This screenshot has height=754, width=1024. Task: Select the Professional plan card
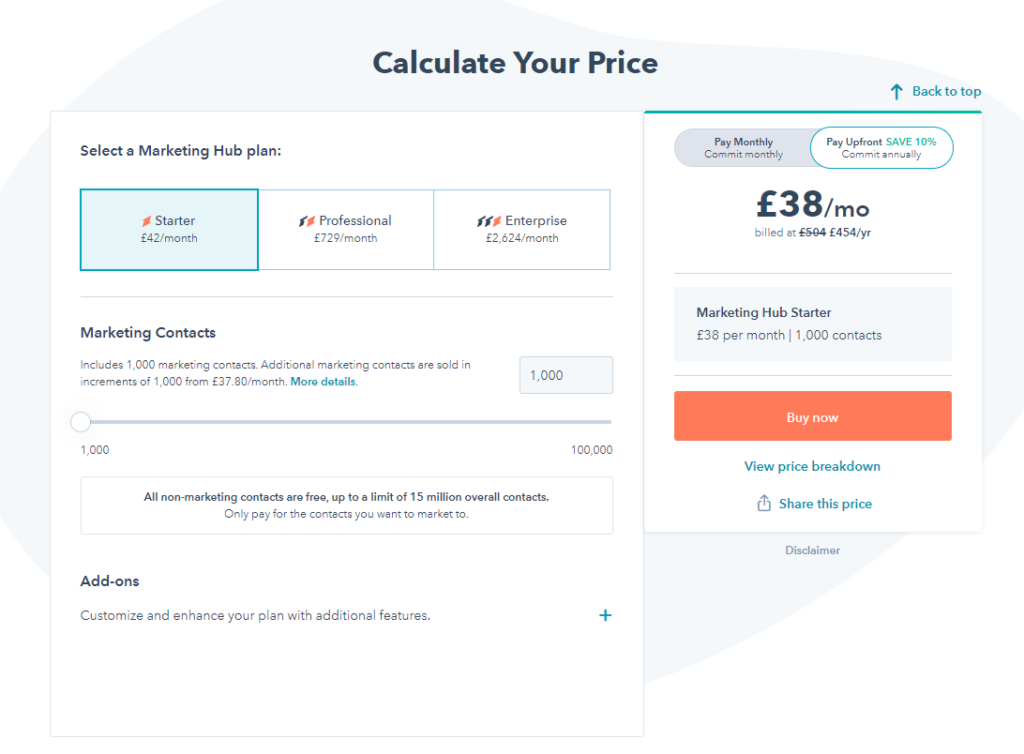click(346, 229)
